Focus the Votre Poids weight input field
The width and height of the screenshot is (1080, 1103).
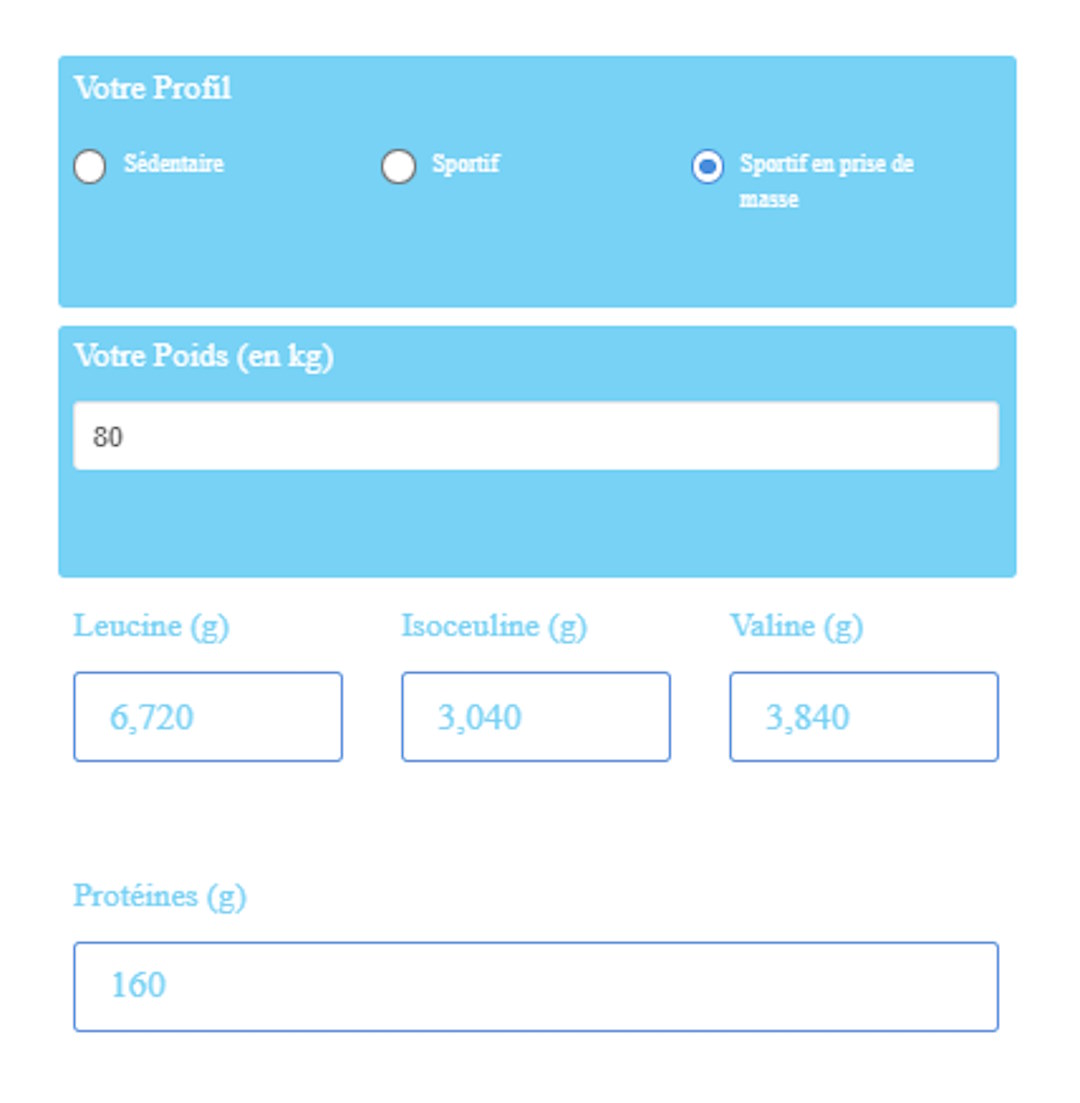pyautogui.click(x=536, y=436)
